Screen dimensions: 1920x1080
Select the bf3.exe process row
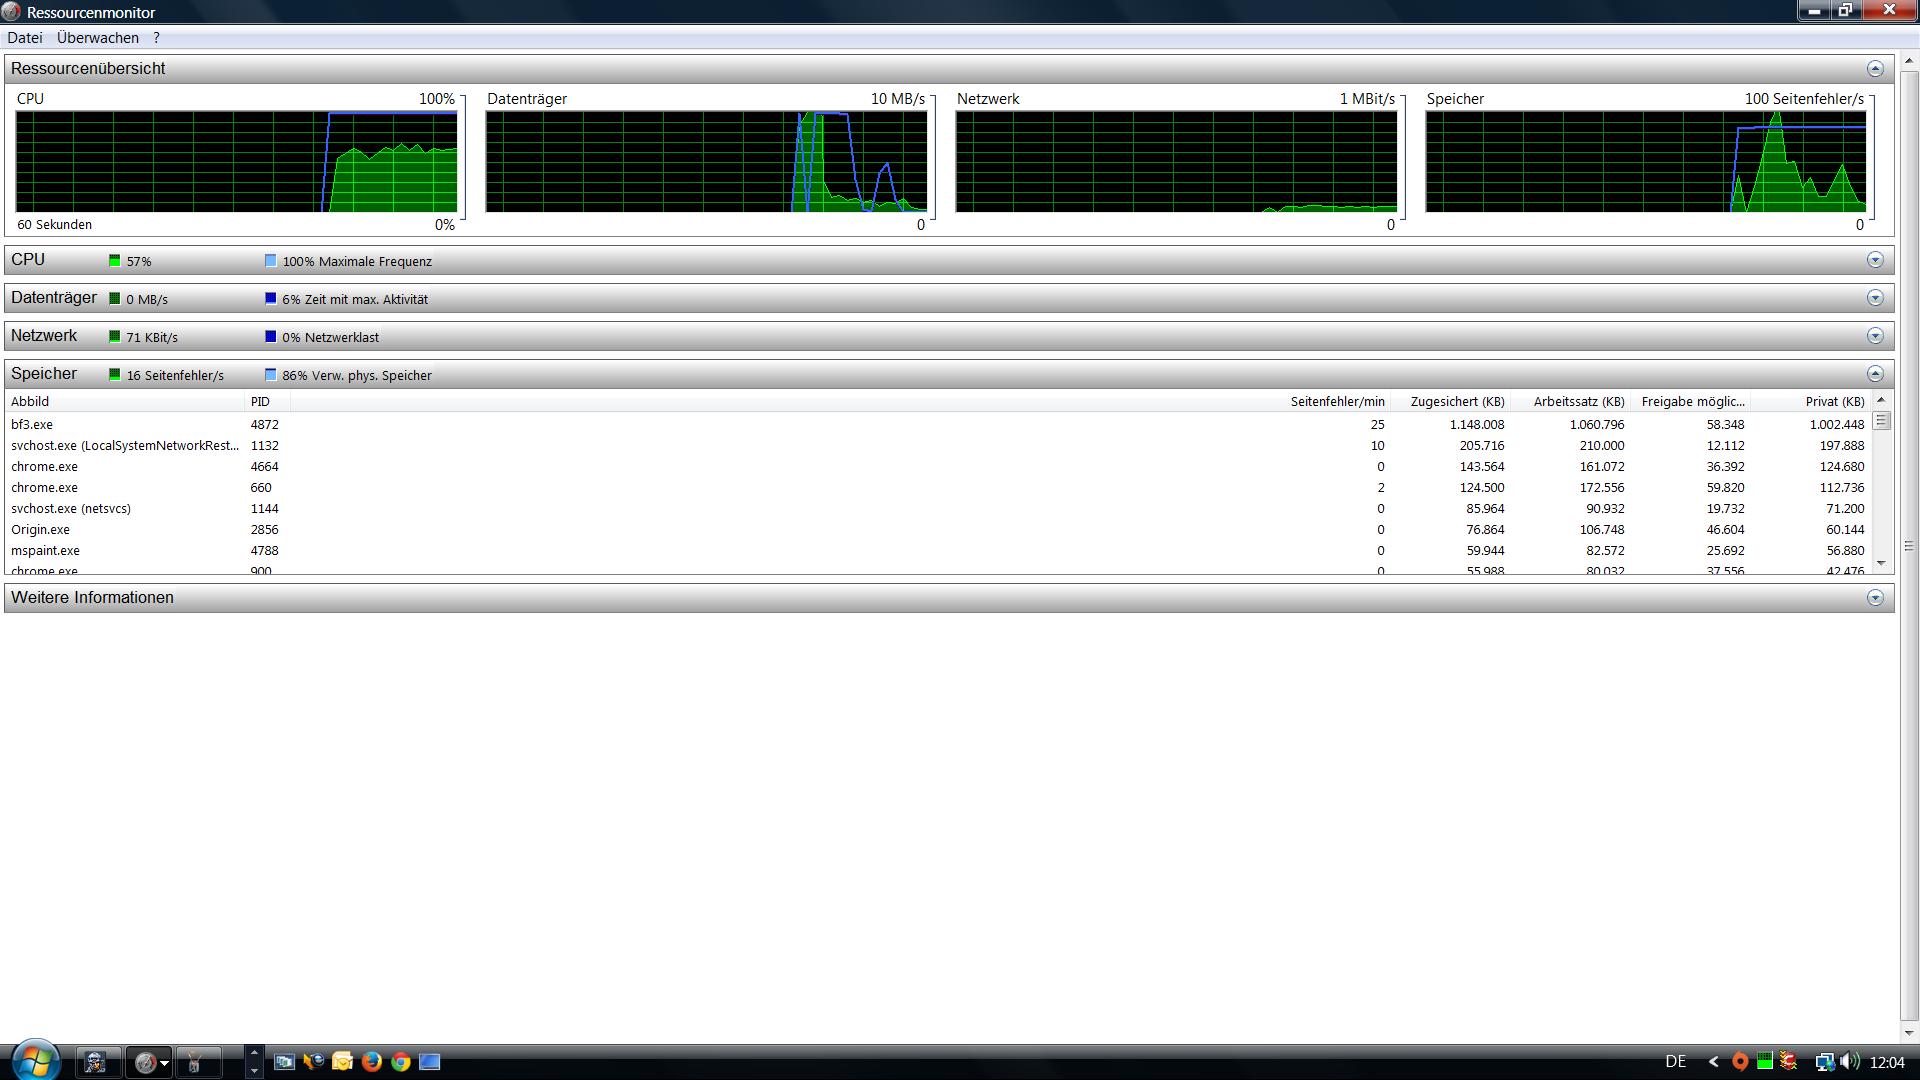point(32,424)
